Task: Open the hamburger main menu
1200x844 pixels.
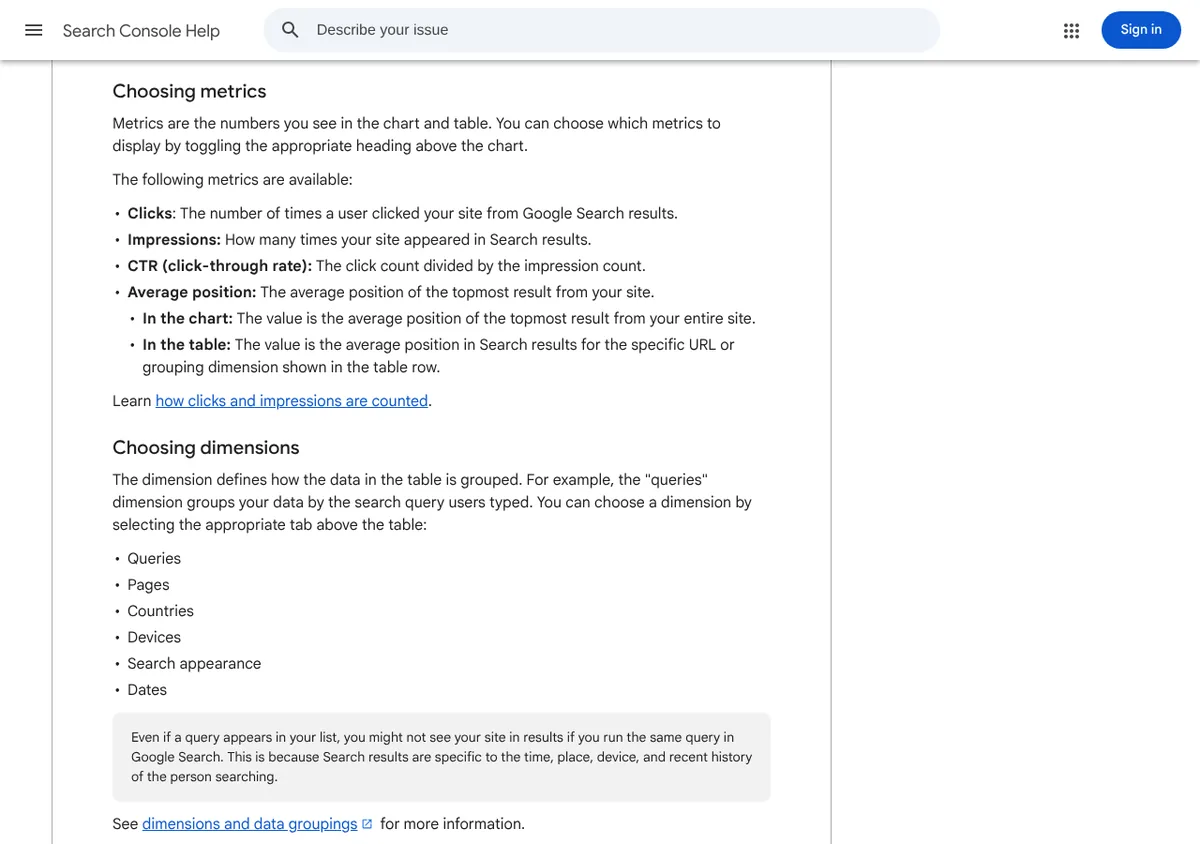Action: pos(34,30)
